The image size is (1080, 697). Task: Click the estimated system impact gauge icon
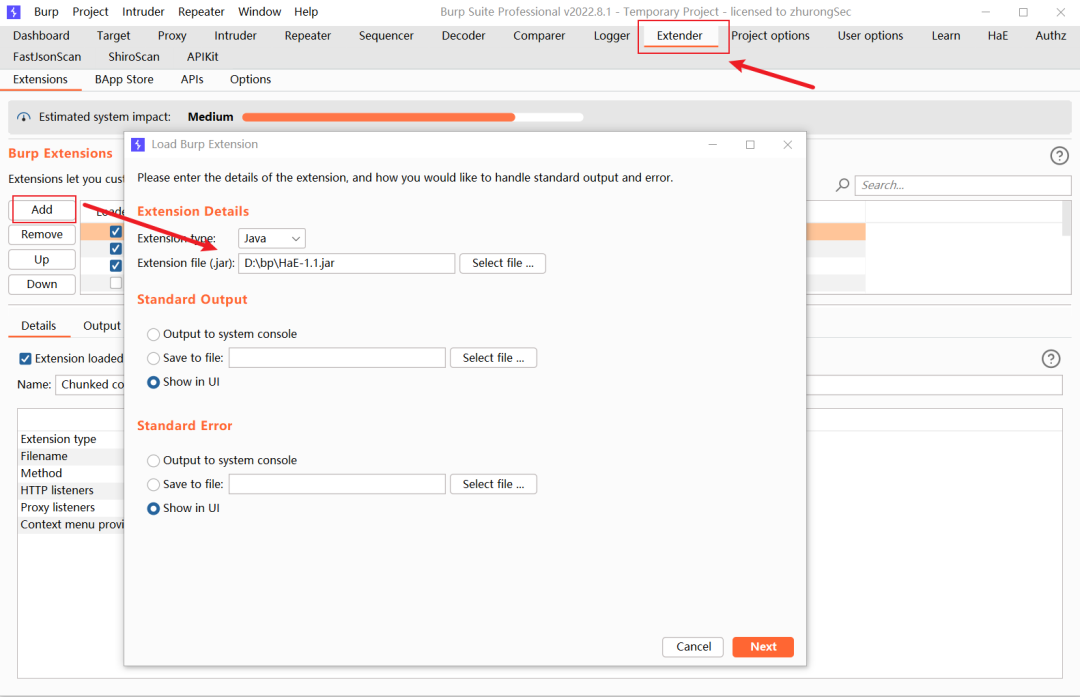click(24, 117)
